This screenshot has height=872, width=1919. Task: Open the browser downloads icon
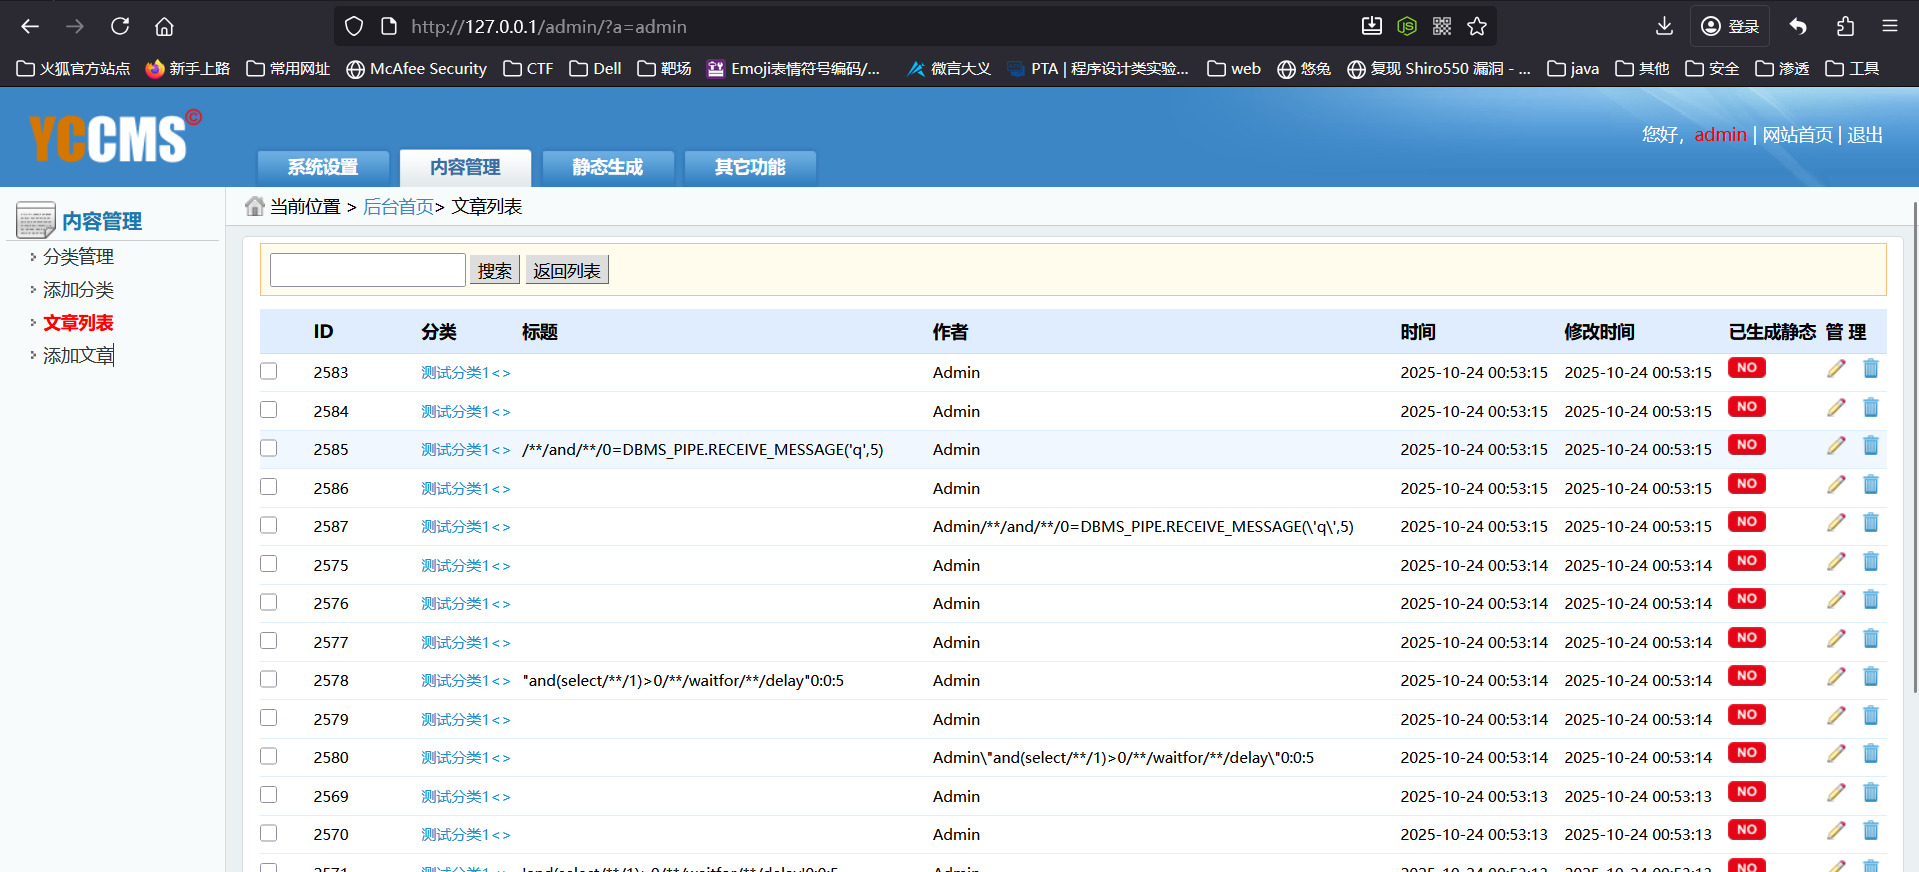(1664, 27)
